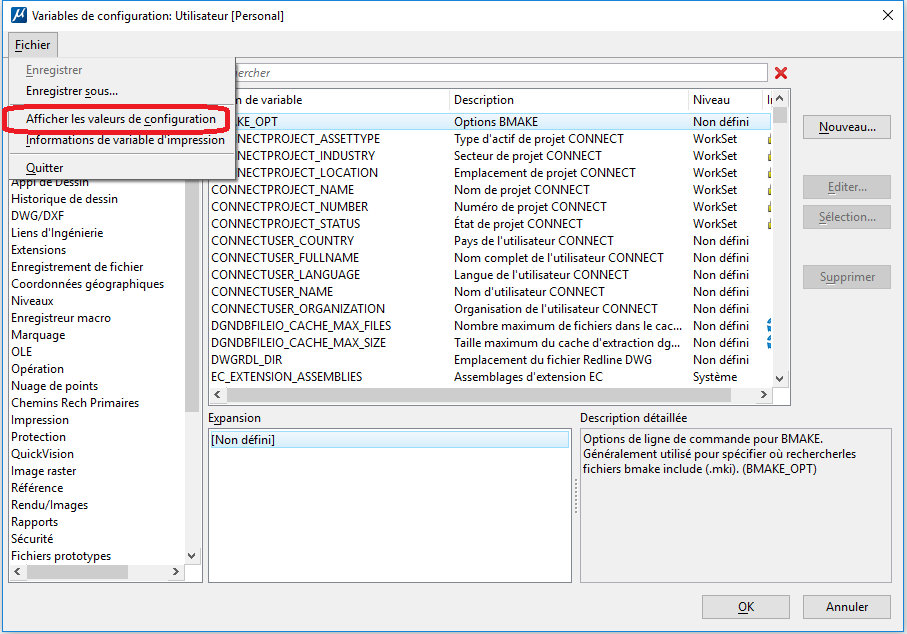Select Afficher les valeurs de configuration
Viewport: 907px width, 634px height.
point(120,119)
